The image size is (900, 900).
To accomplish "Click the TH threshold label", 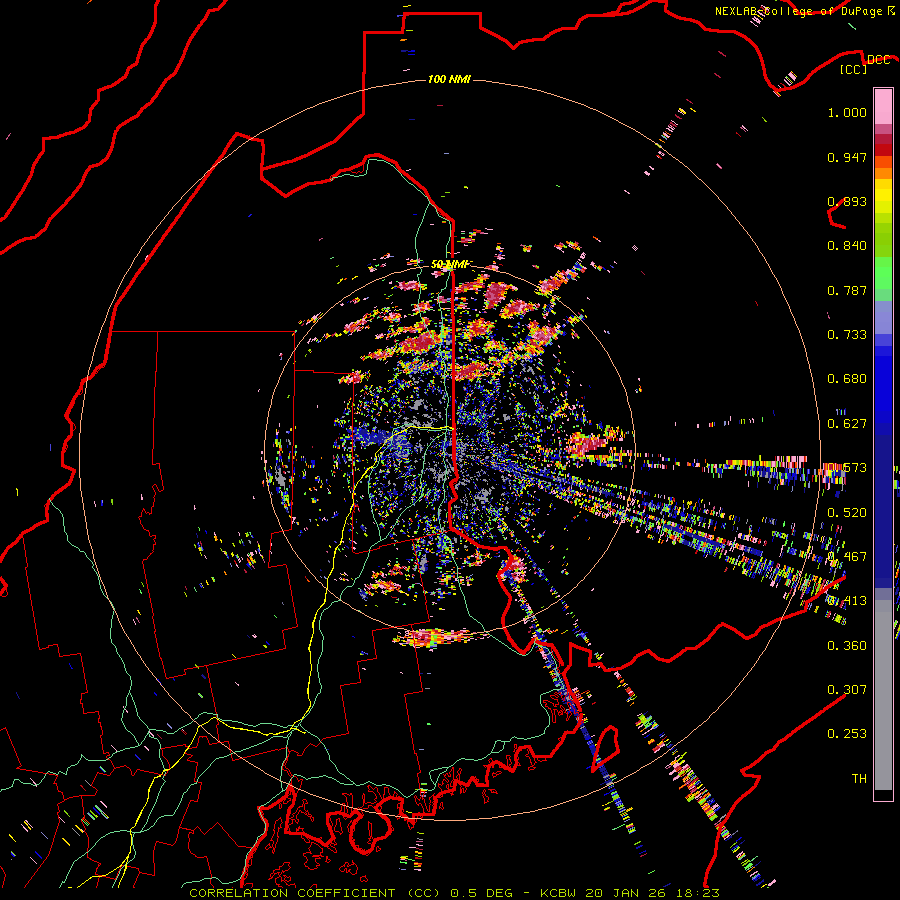I will 859,779.
